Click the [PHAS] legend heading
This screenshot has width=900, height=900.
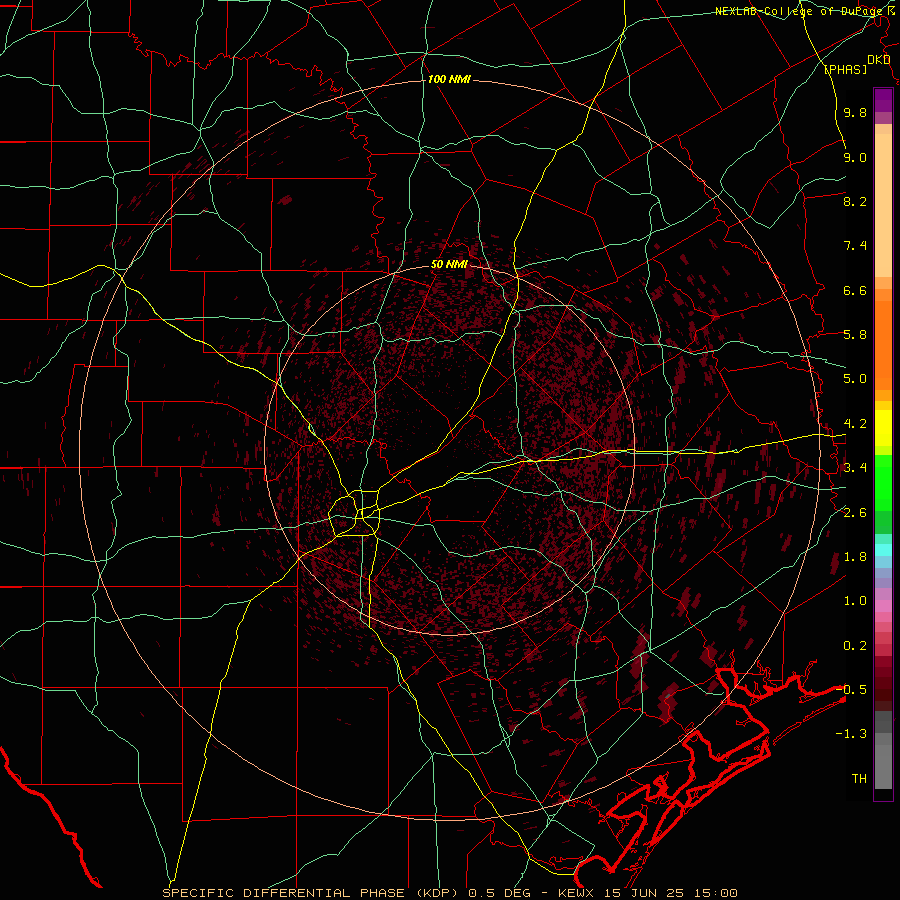tap(845, 69)
